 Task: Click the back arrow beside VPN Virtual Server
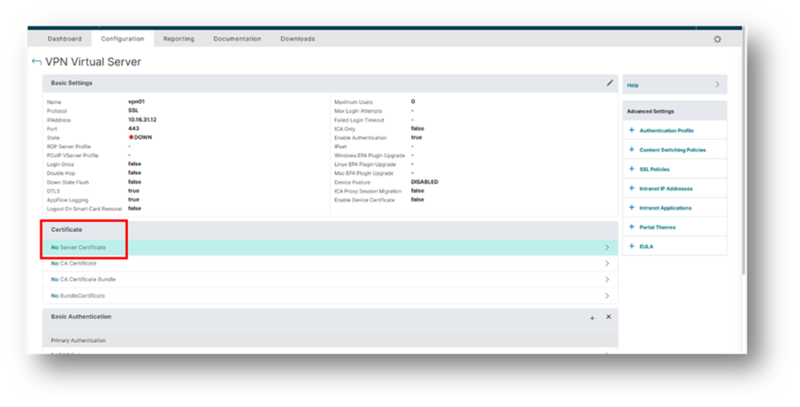tap(36, 62)
